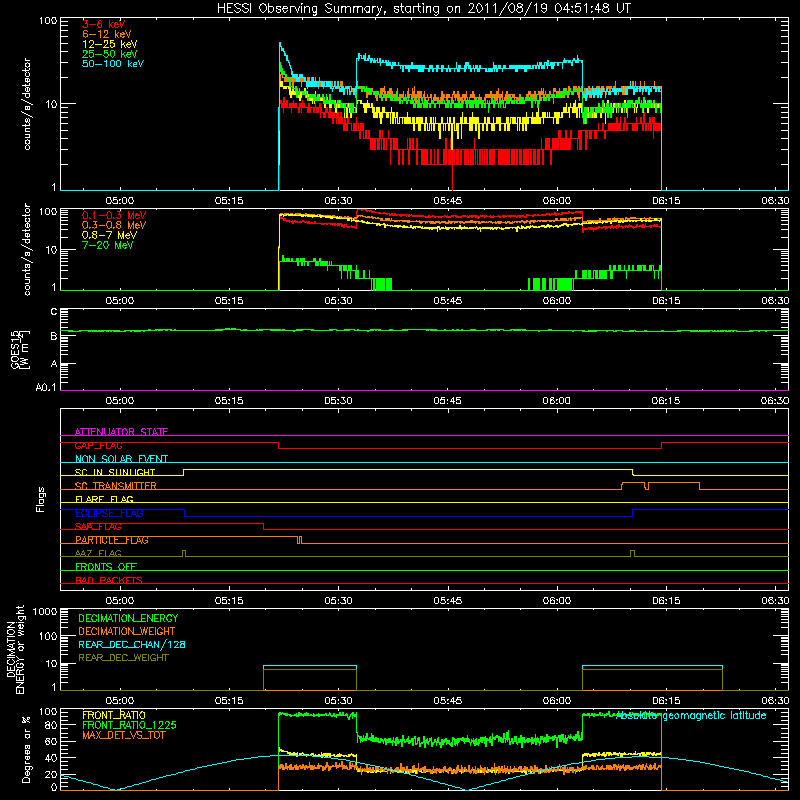Click the DECIMATION ENERGY or weight axis title
Viewport: 800px width, 800px height.
click(x=15, y=649)
